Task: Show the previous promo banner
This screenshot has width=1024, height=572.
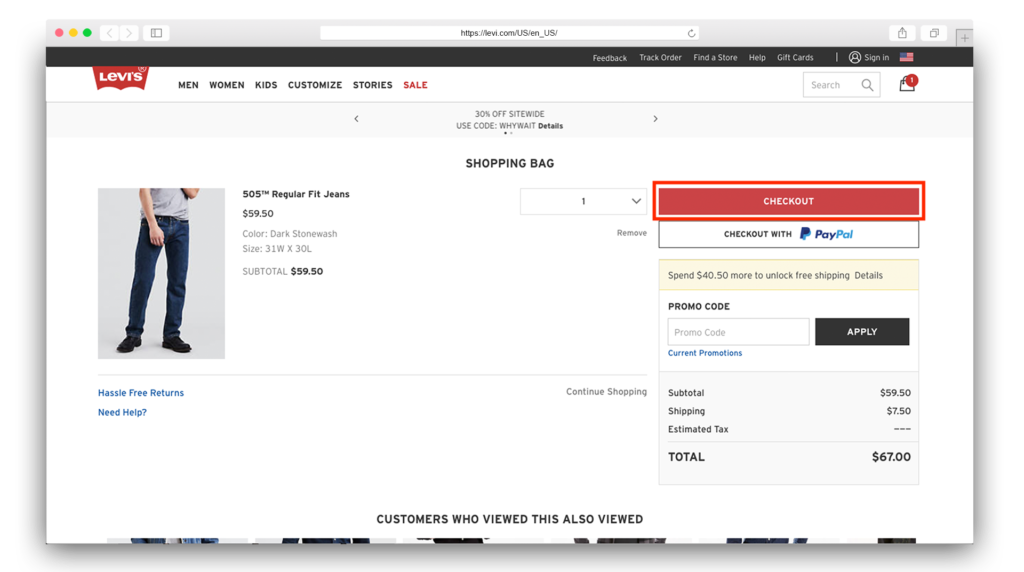Action: [x=356, y=119]
